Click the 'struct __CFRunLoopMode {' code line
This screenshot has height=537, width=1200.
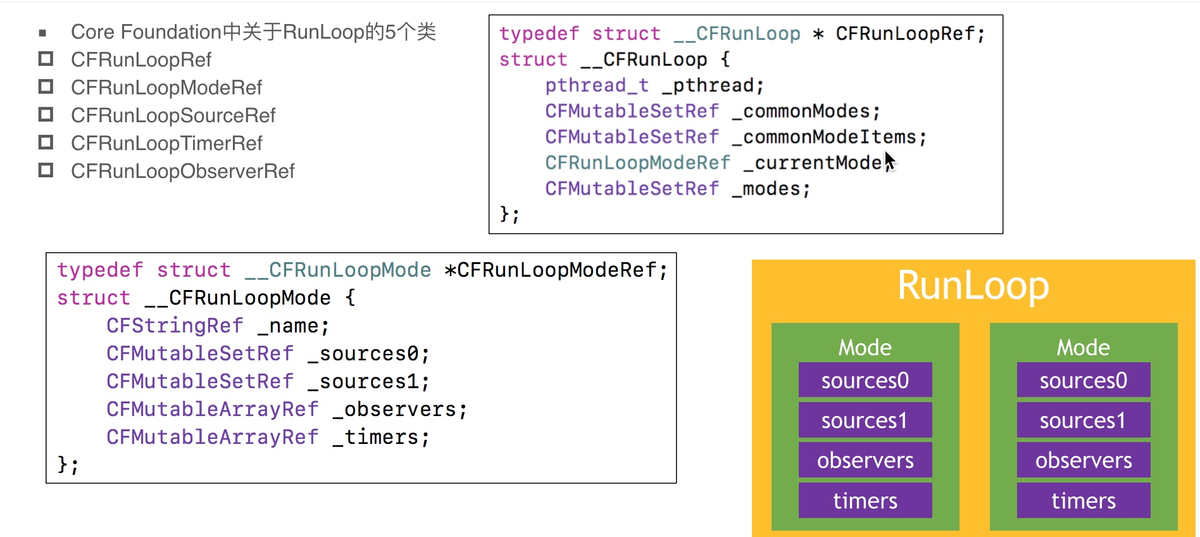(x=206, y=298)
